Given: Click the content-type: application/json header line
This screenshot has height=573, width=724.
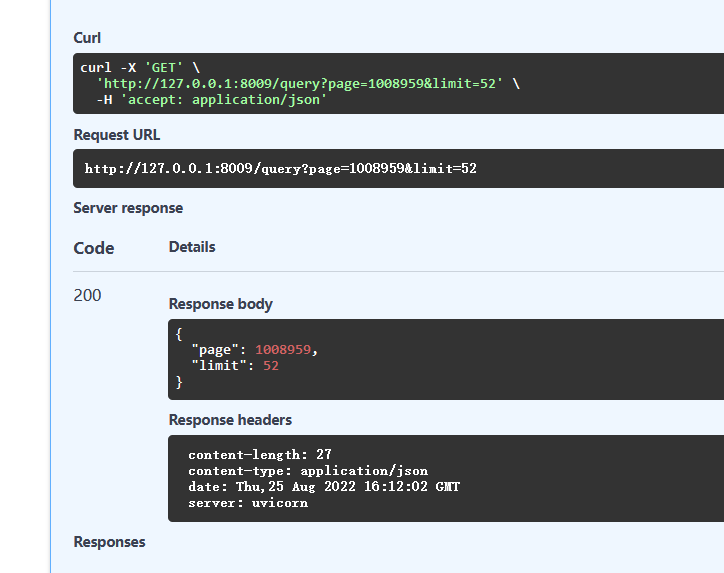Looking at the screenshot, I should coord(308,471).
